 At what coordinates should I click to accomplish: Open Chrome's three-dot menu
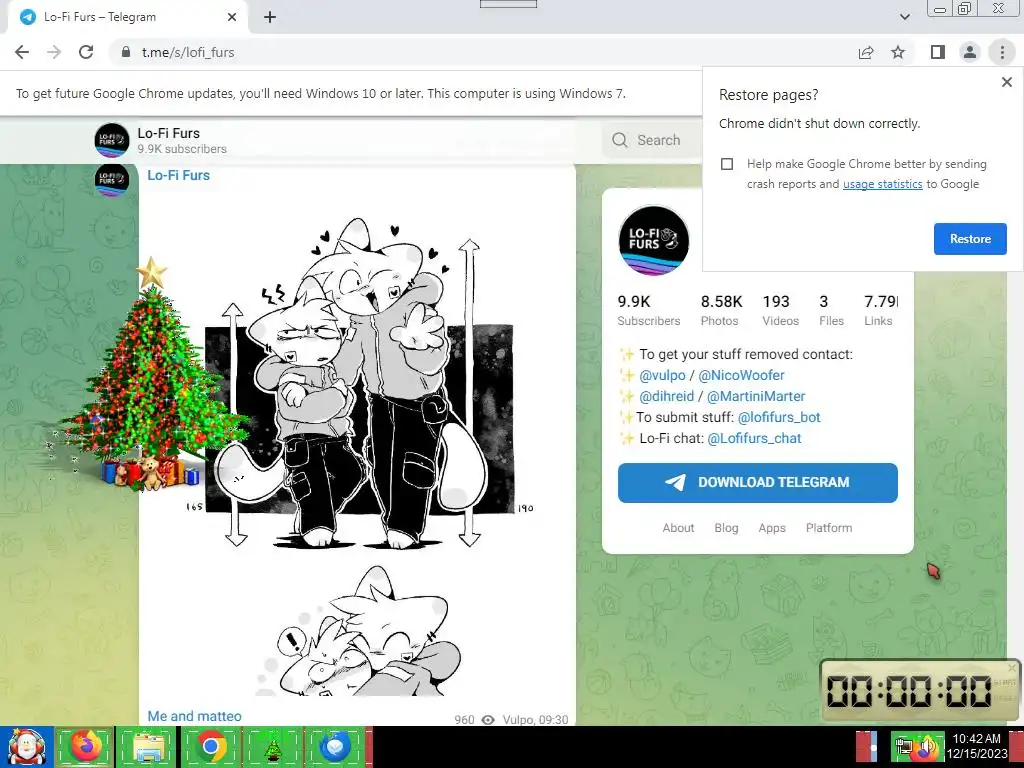click(1002, 52)
